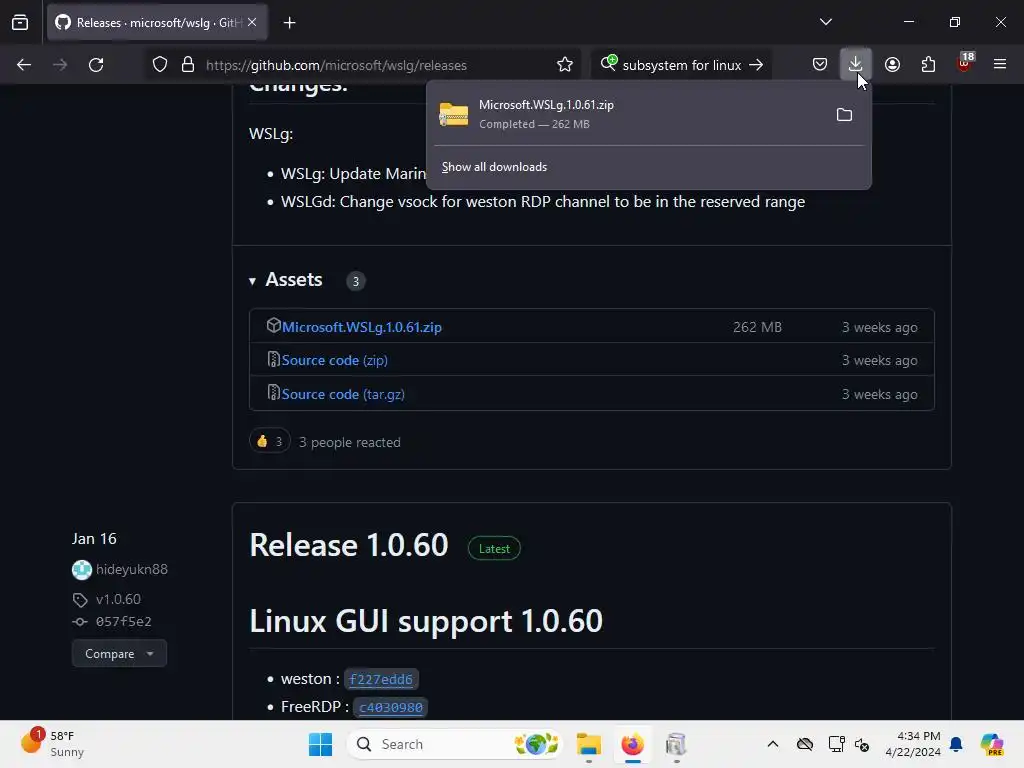
Task: Click the thumbs up reaction button
Action: click(269, 441)
